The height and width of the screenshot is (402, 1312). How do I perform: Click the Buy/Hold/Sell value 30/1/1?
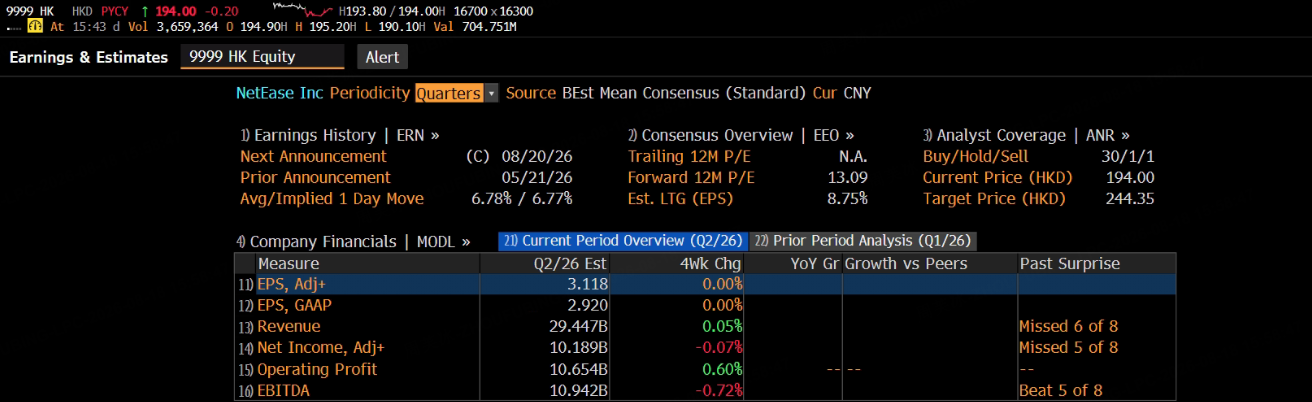coord(1127,156)
